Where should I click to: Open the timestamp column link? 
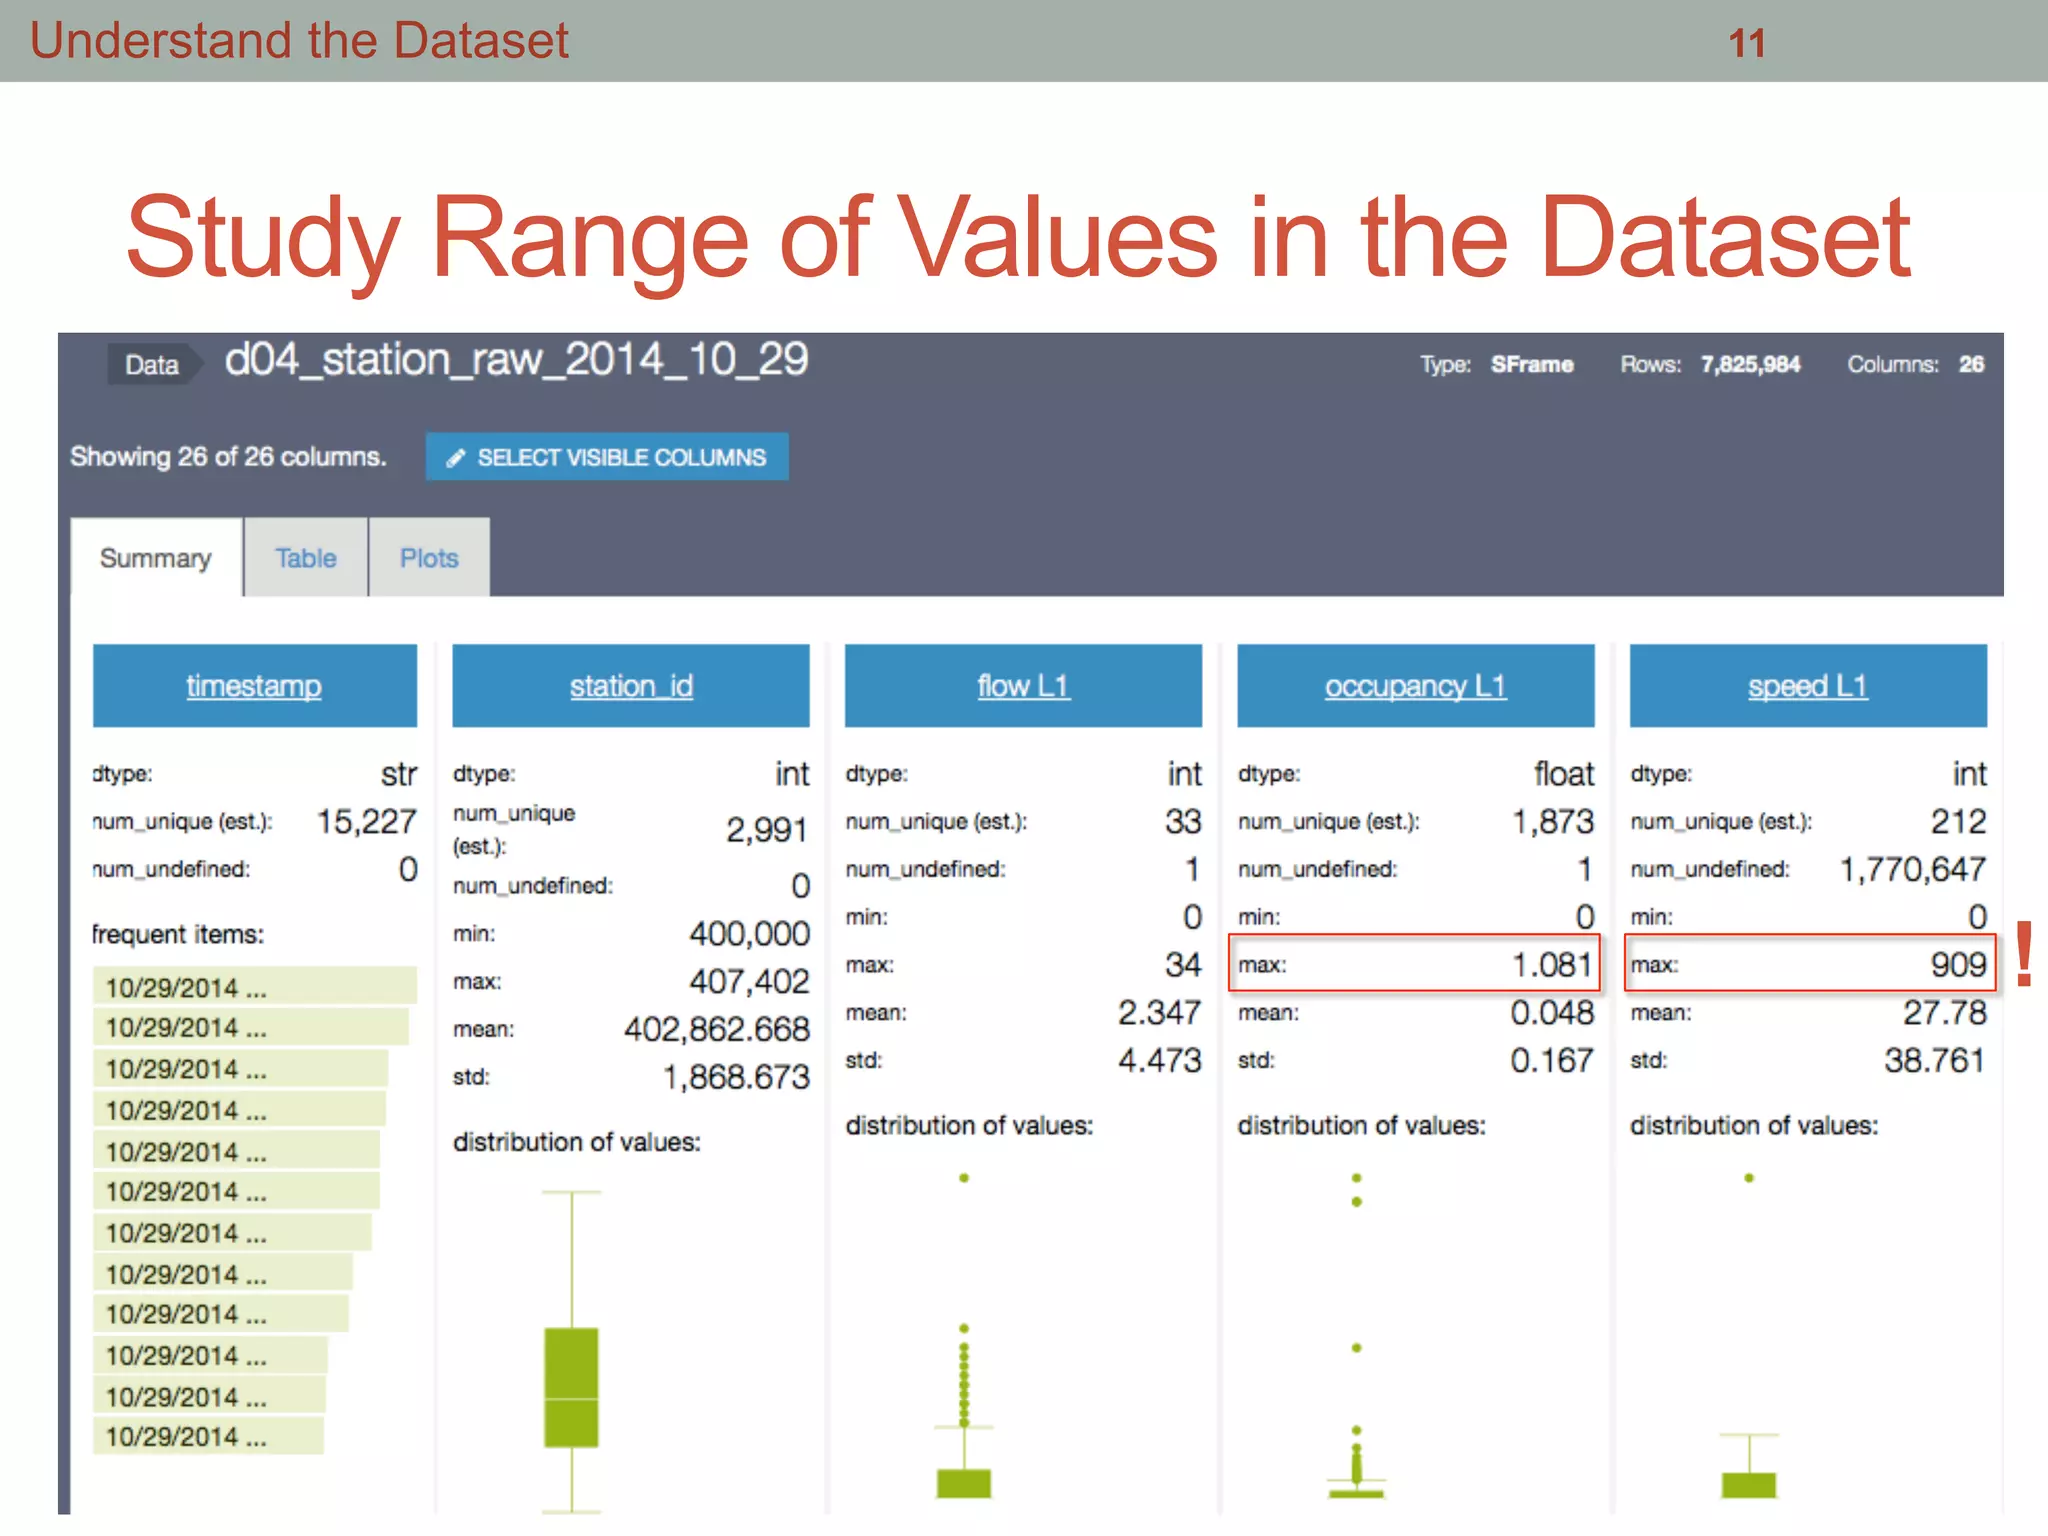coord(254,686)
